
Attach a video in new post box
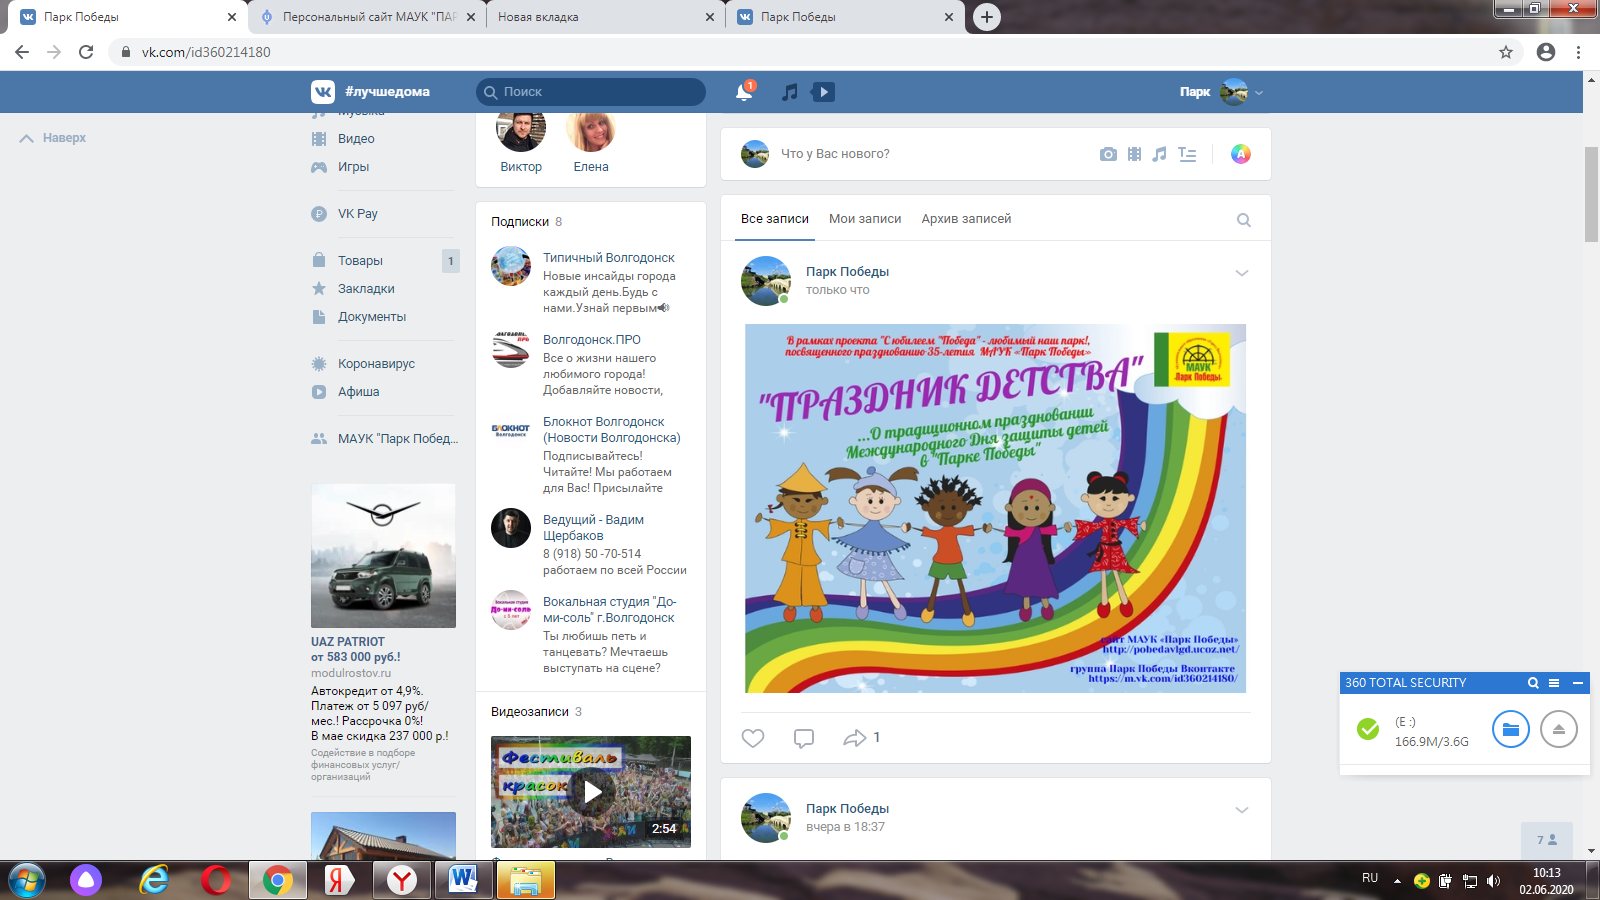click(1134, 154)
